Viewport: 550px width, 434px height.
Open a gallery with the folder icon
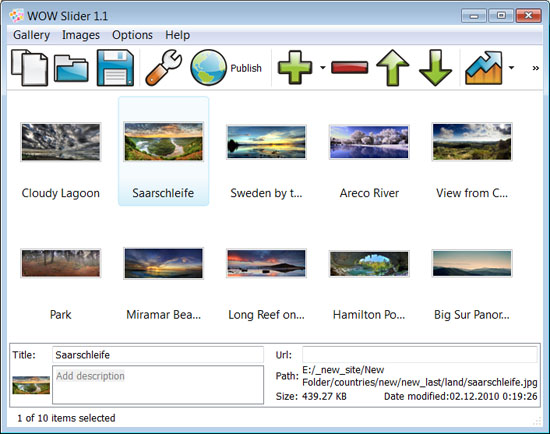(x=71, y=68)
